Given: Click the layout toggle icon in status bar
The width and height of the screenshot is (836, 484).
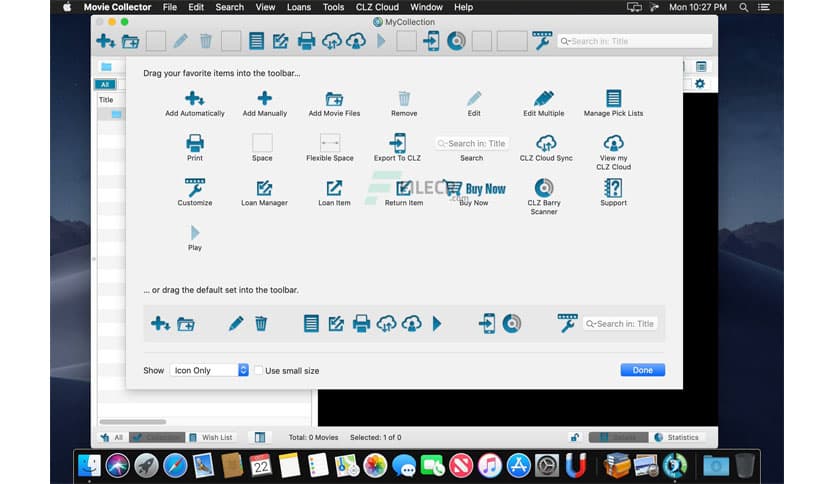Looking at the screenshot, I should tap(260, 437).
